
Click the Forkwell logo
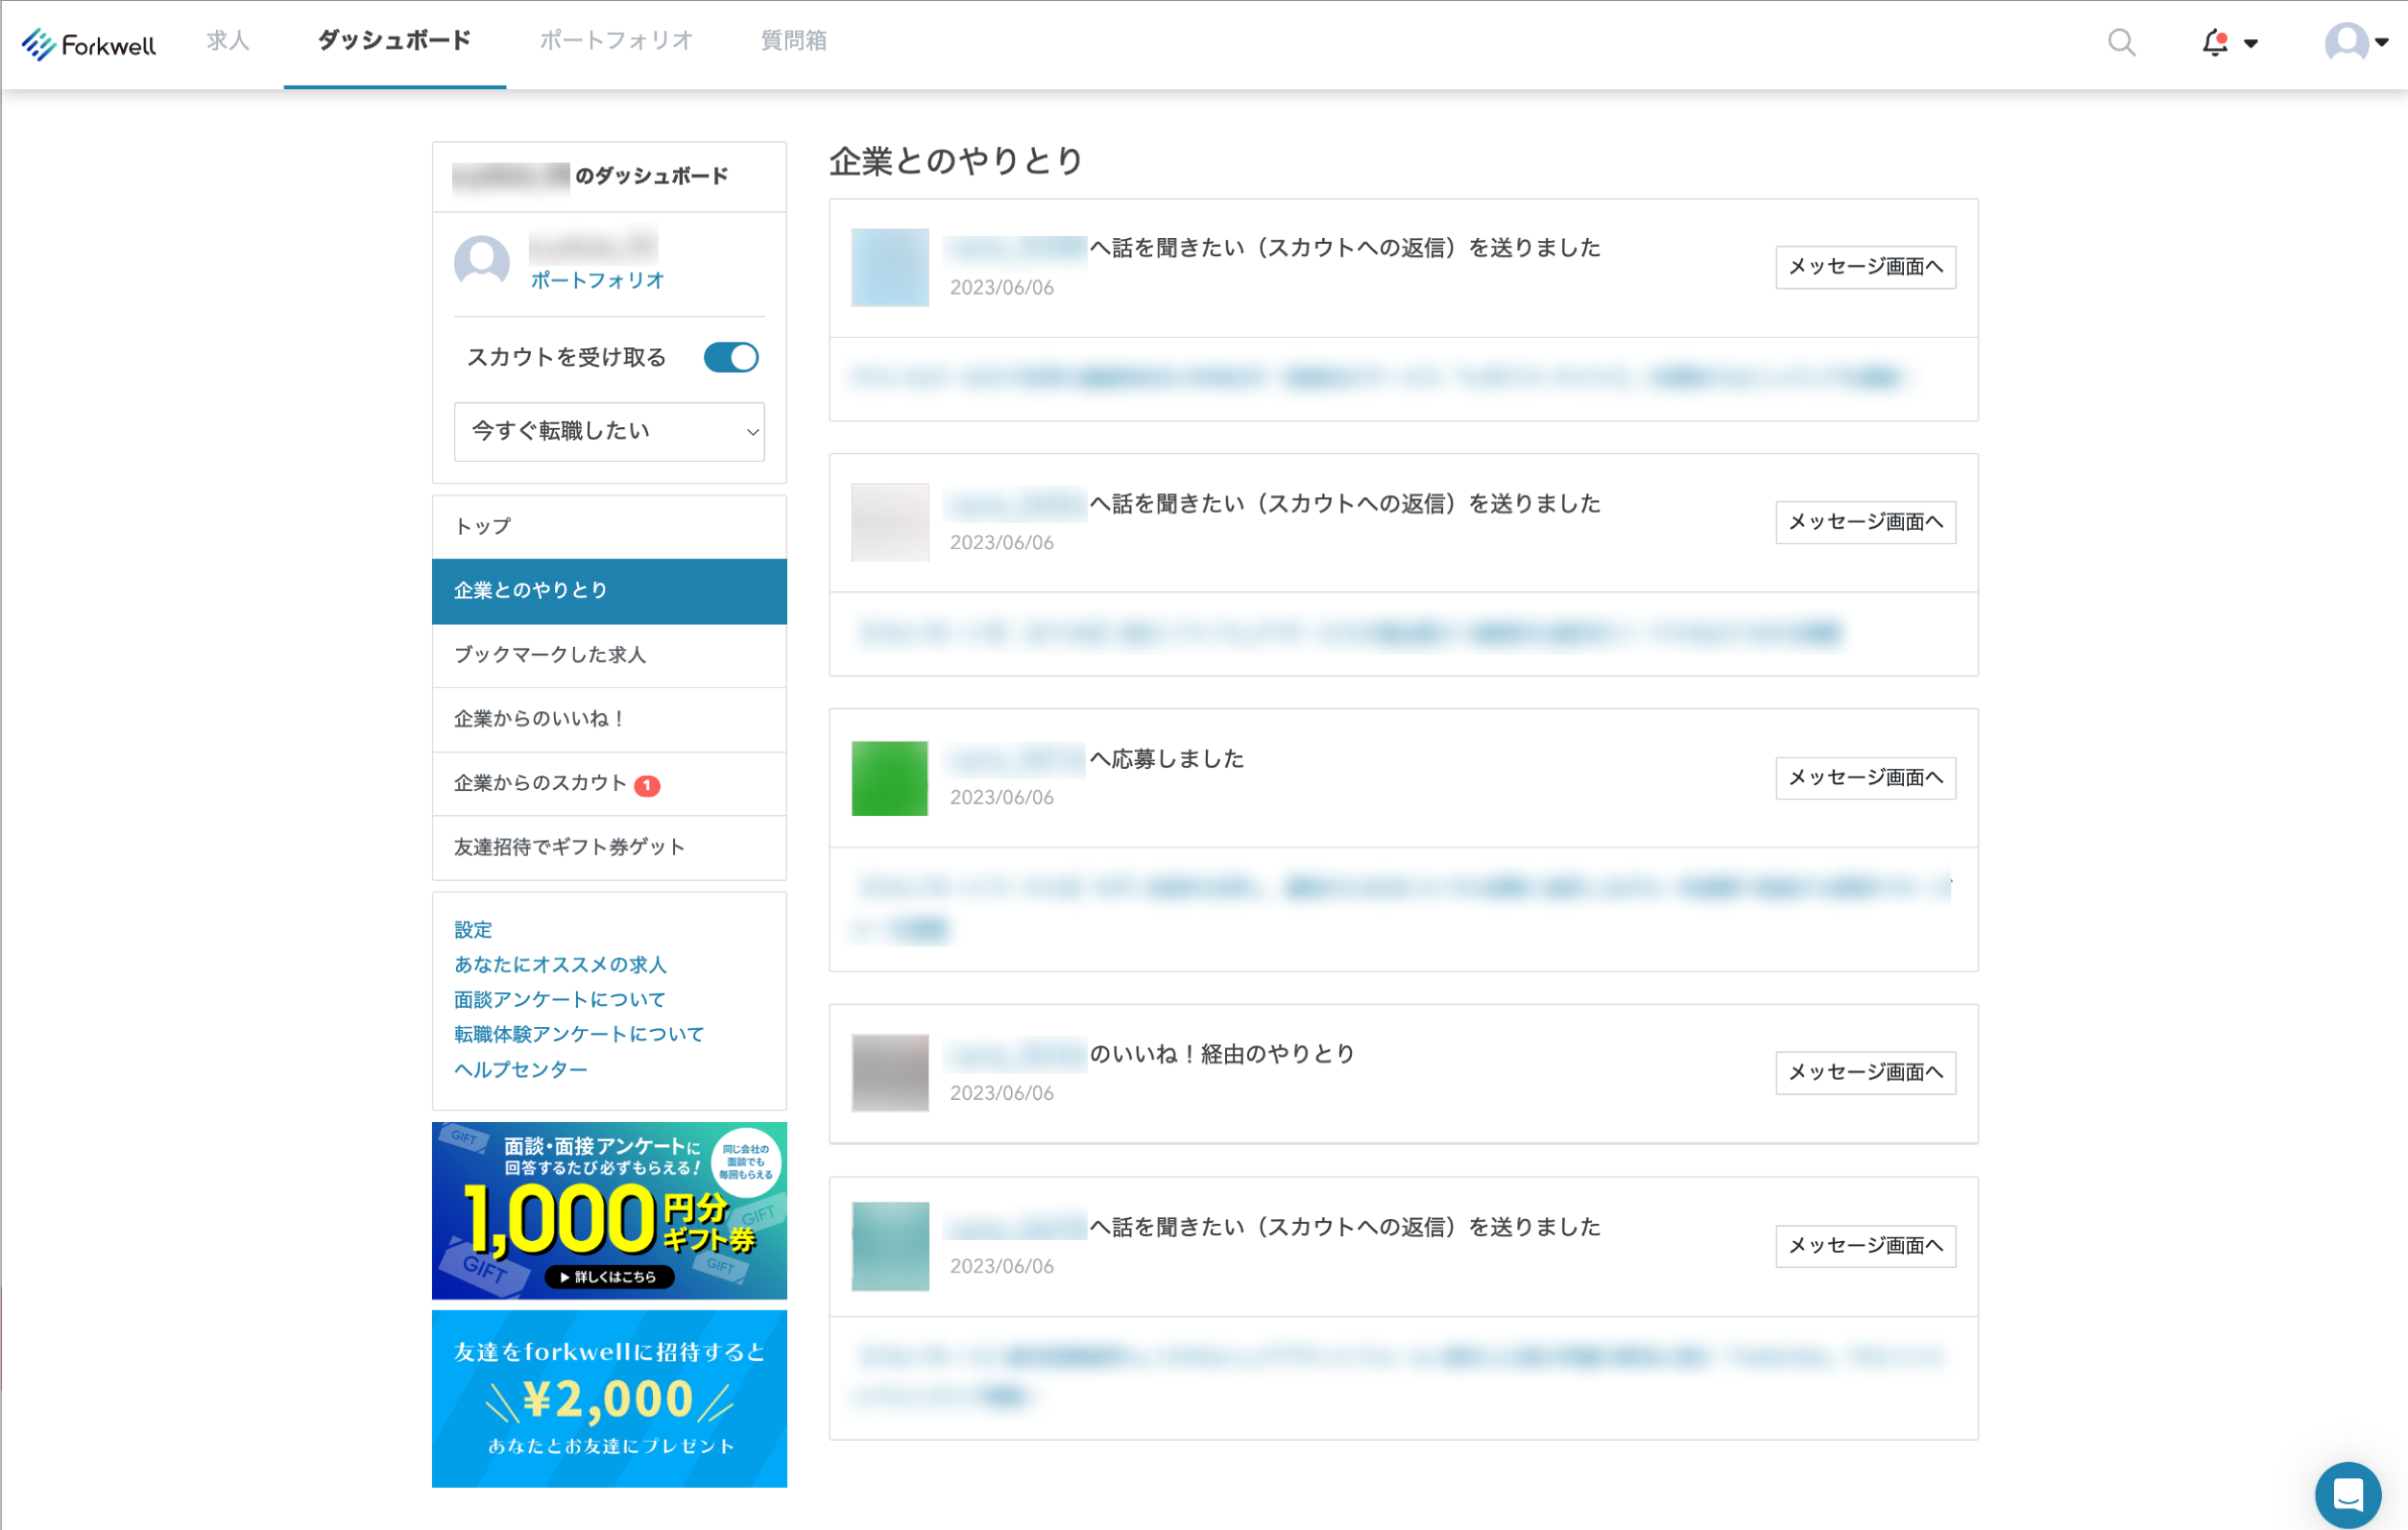[x=89, y=44]
